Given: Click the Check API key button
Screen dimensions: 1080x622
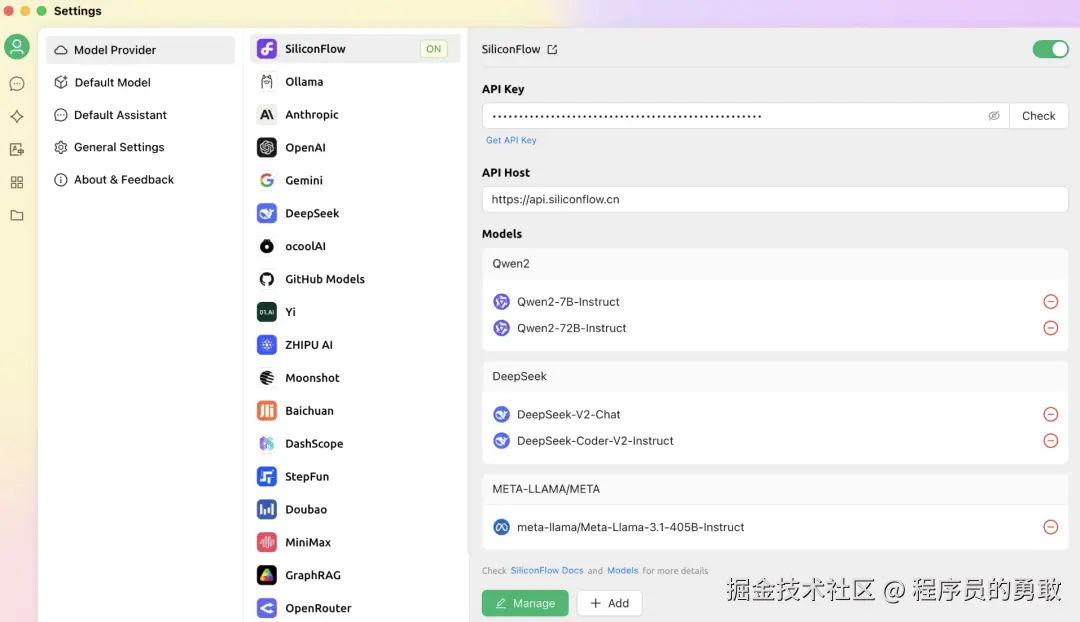Looking at the screenshot, I should pyautogui.click(x=1038, y=116).
